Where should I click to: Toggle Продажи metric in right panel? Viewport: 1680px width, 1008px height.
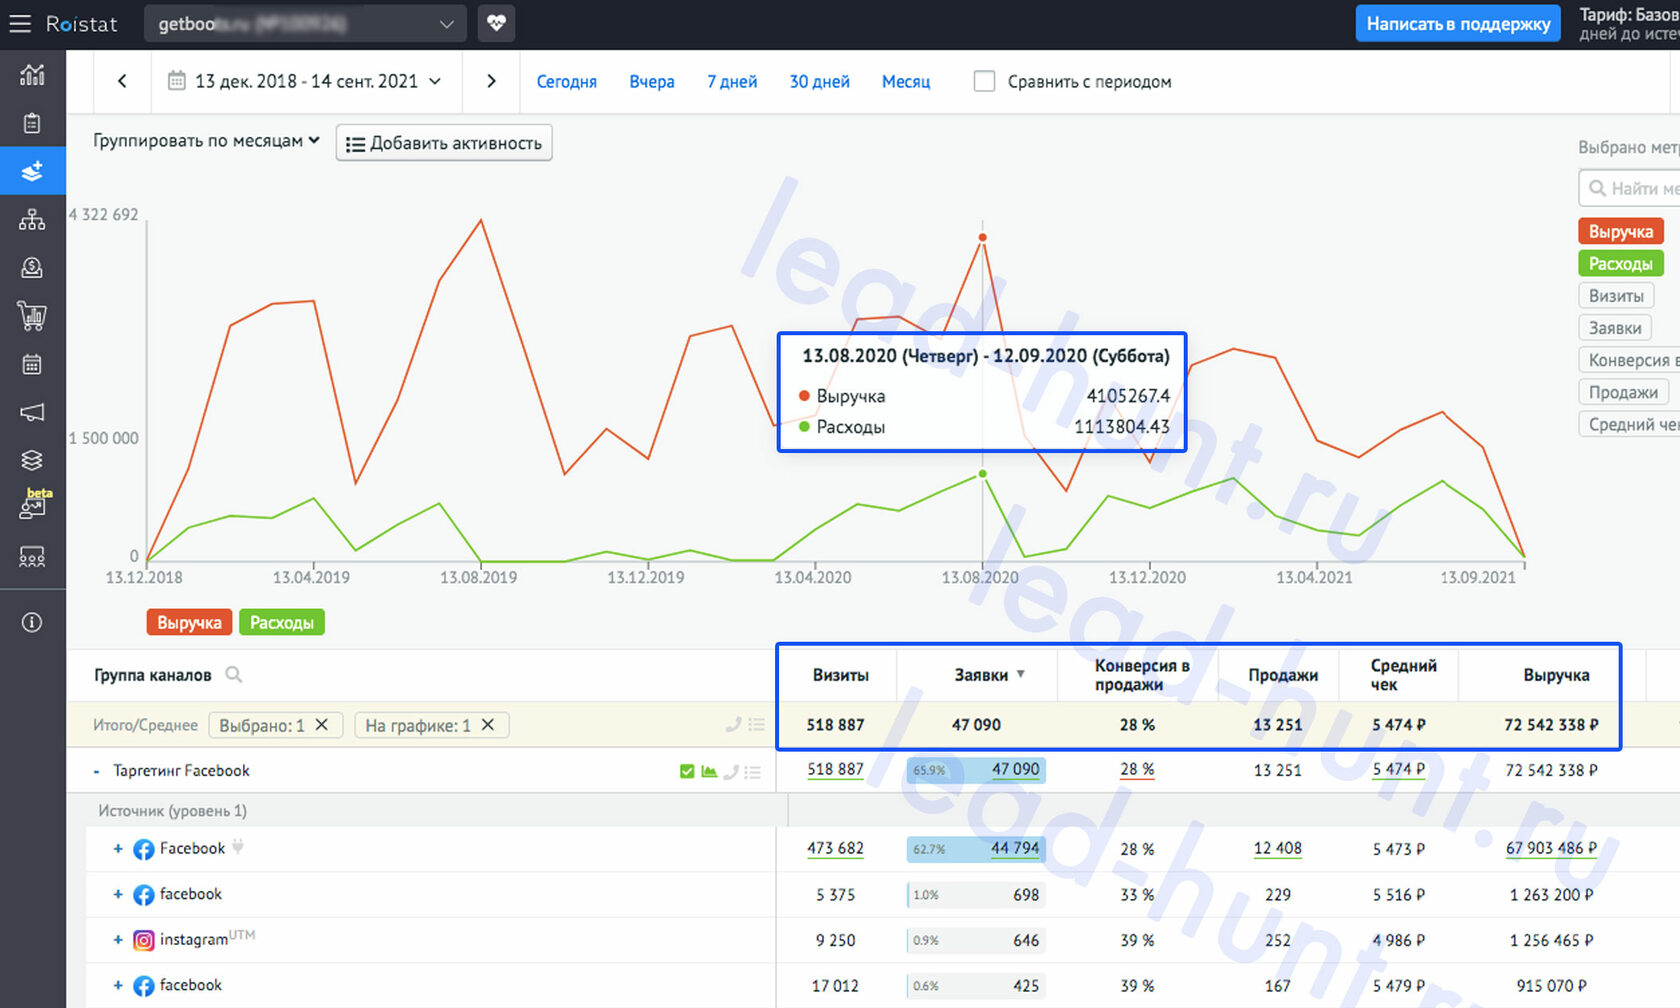[x=1623, y=392]
